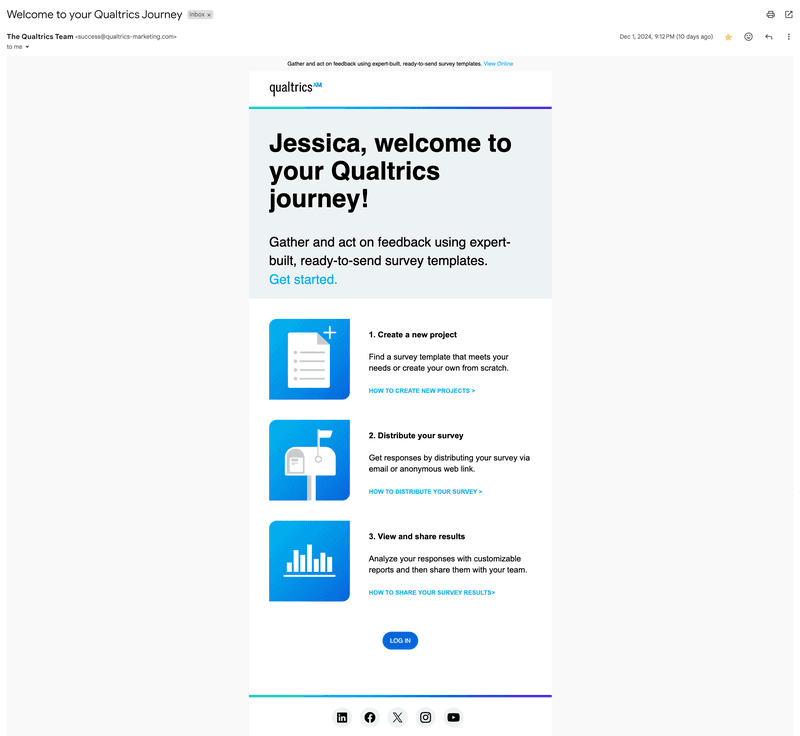Open the email in a new window
The width and height of the screenshot is (800, 736).
(789, 14)
